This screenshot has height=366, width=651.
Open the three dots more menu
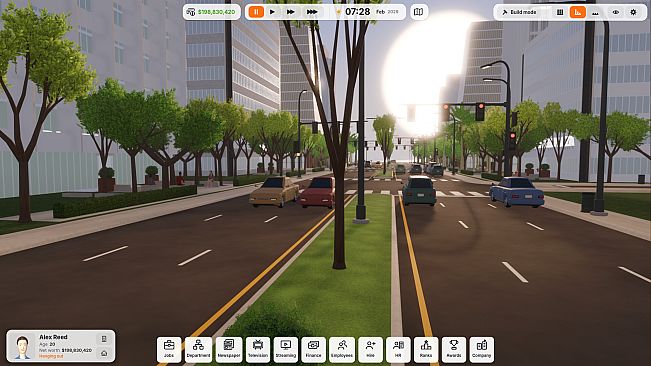(595, 12)
